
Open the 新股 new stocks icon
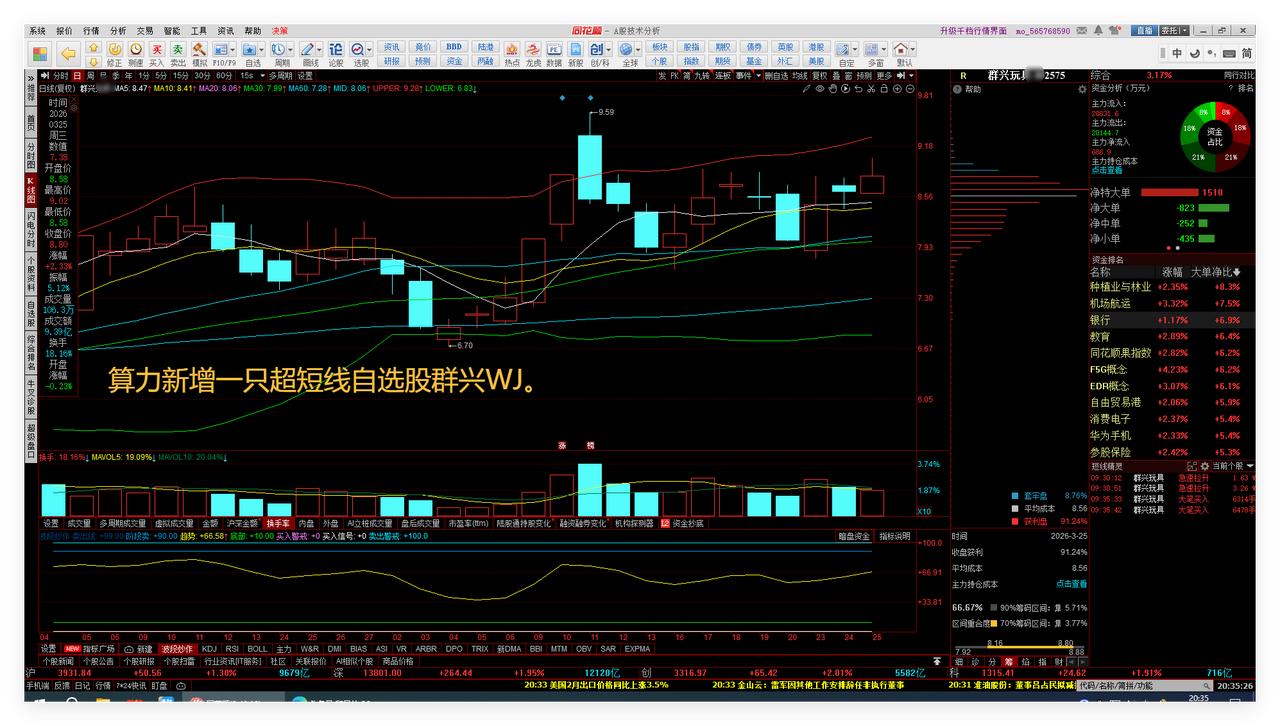point(576,52)
